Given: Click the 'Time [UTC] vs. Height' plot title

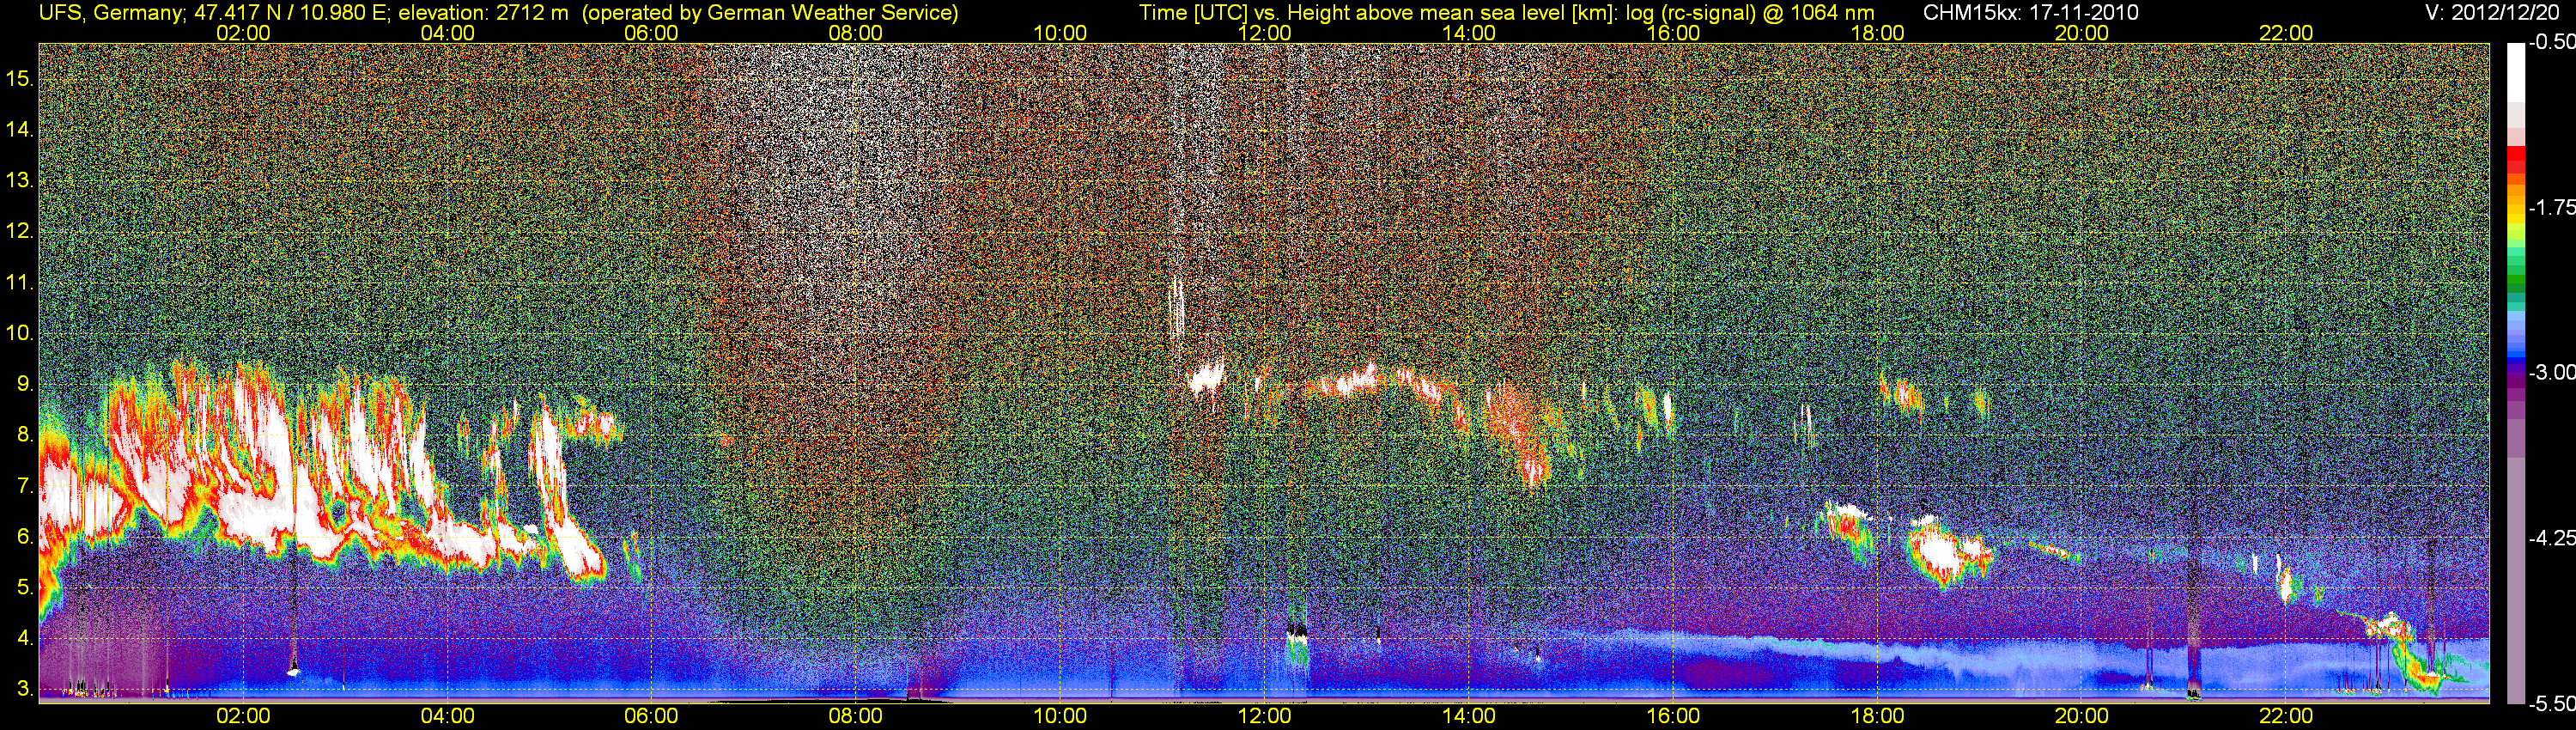Looking at the screenshot, I should [x=1246, y=13].
